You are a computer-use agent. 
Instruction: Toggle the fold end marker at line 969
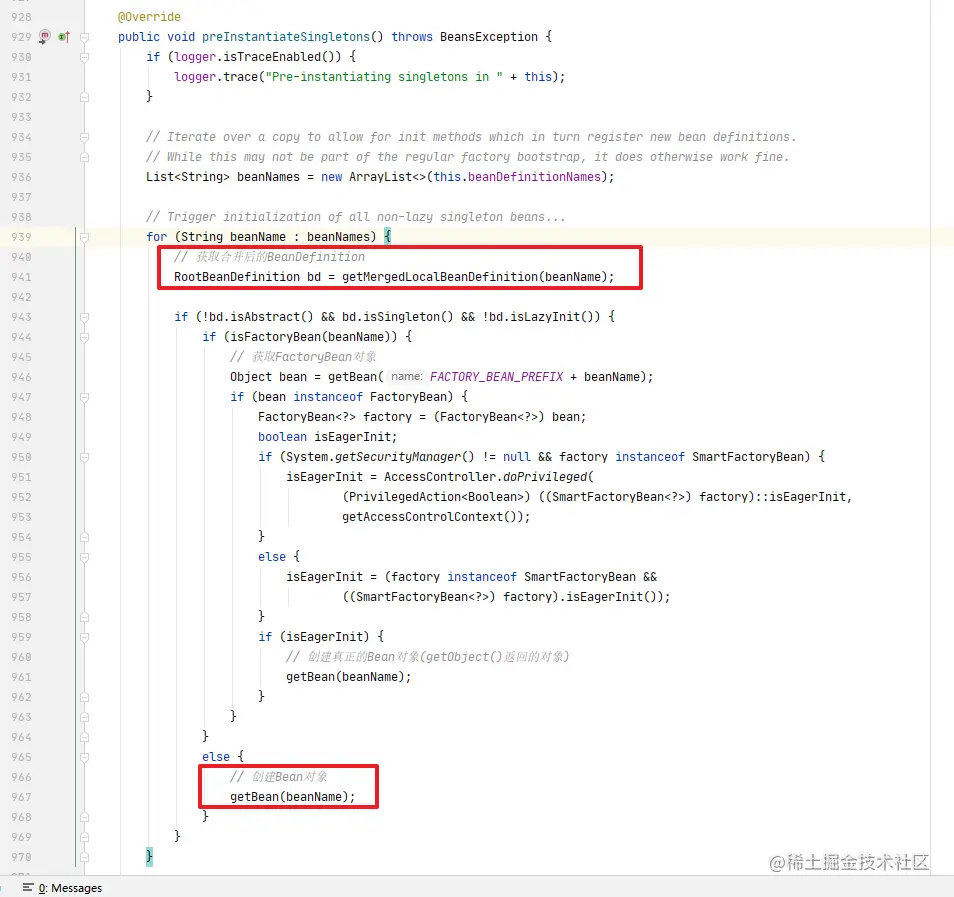coord(85,837)
